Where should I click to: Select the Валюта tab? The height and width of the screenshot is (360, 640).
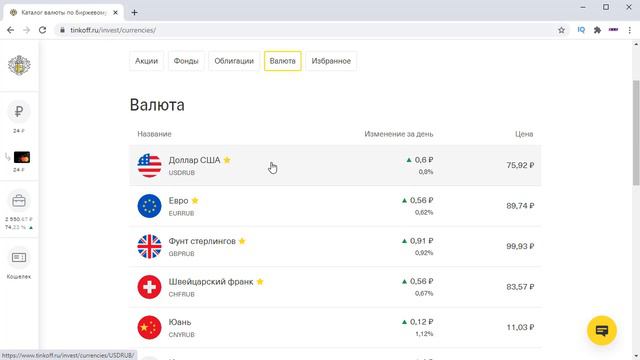pyautogui.click(x=282, y=61)
